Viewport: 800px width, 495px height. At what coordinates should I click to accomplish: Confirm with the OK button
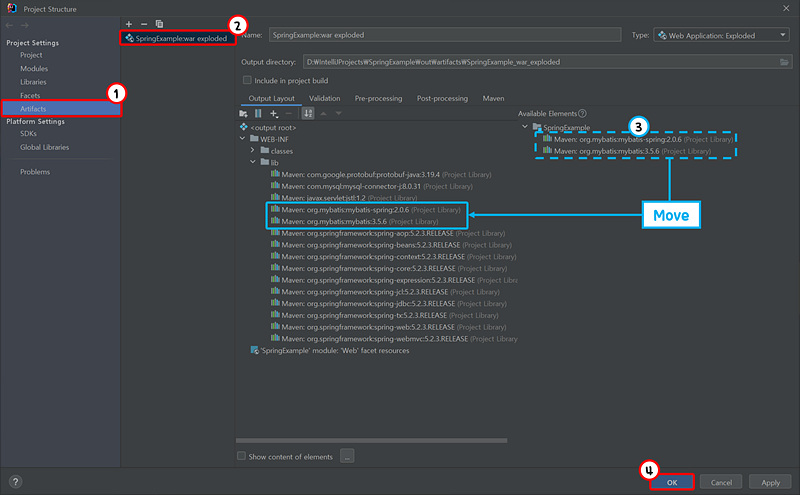click(x=672, y=482)
